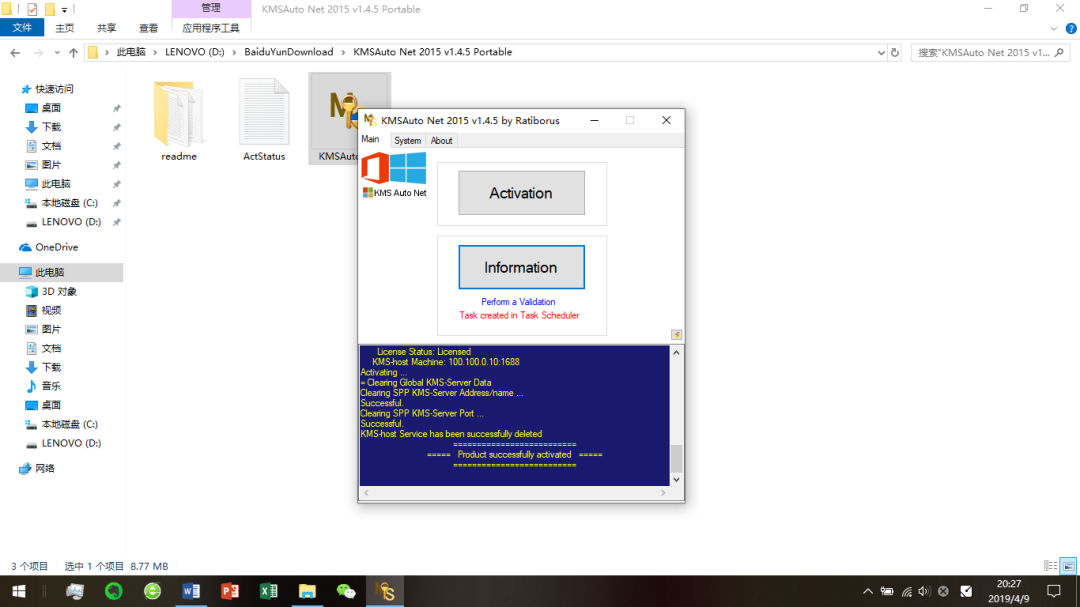Show hidden tray icons chevron

point(868,591)
